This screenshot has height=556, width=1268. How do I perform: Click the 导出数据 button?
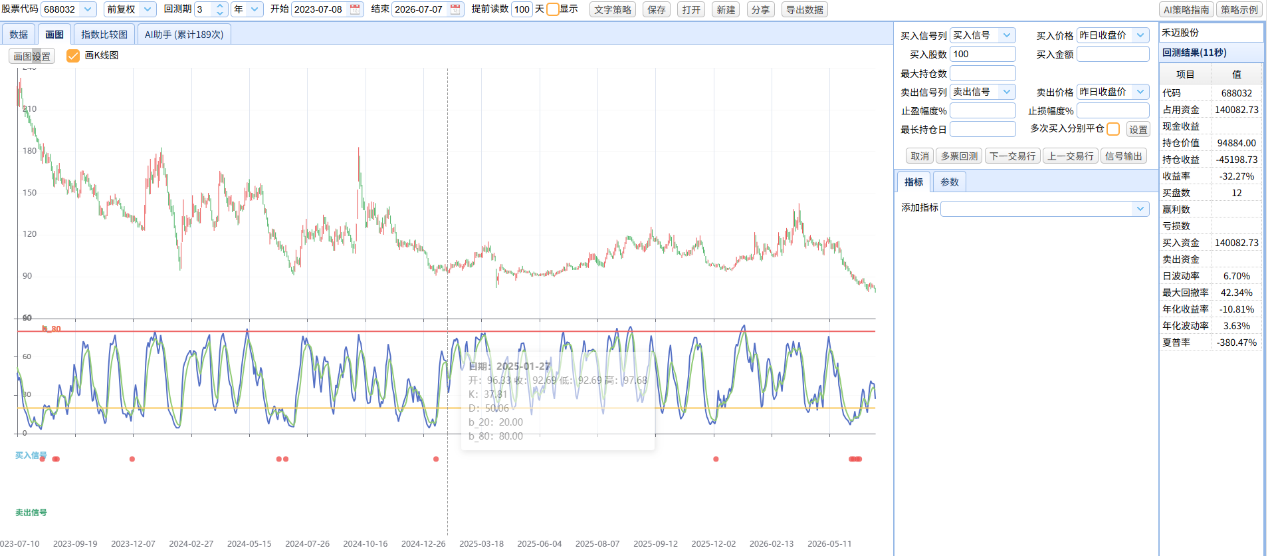[804, 9]
